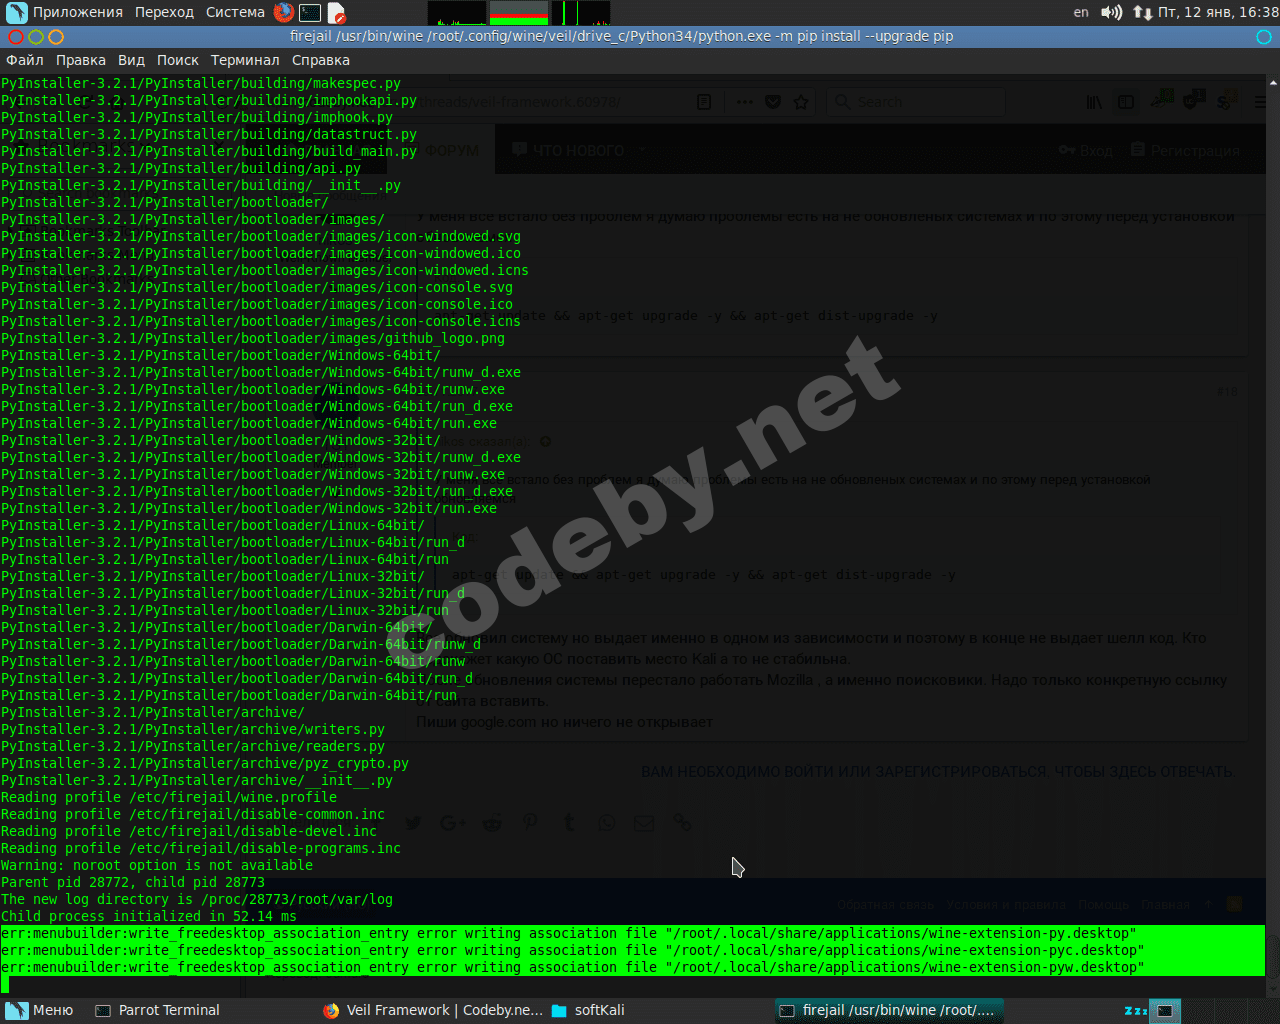Select the firejail terminal taskbar entry

888,1010
